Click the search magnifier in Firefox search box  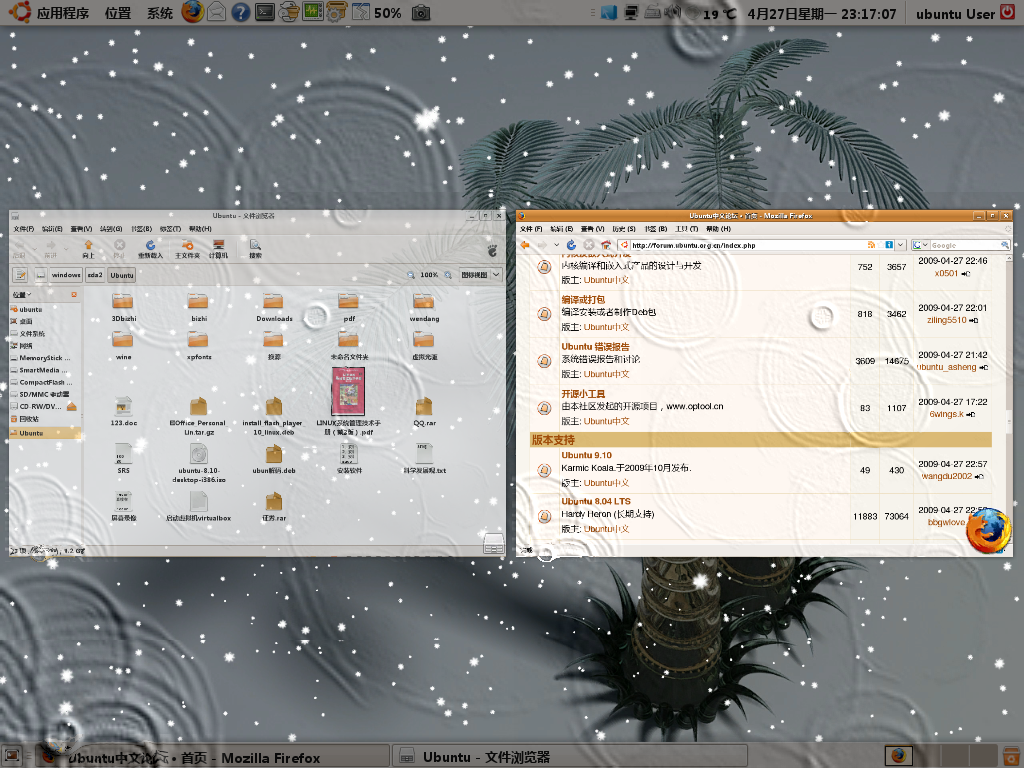click(1004, 245)
